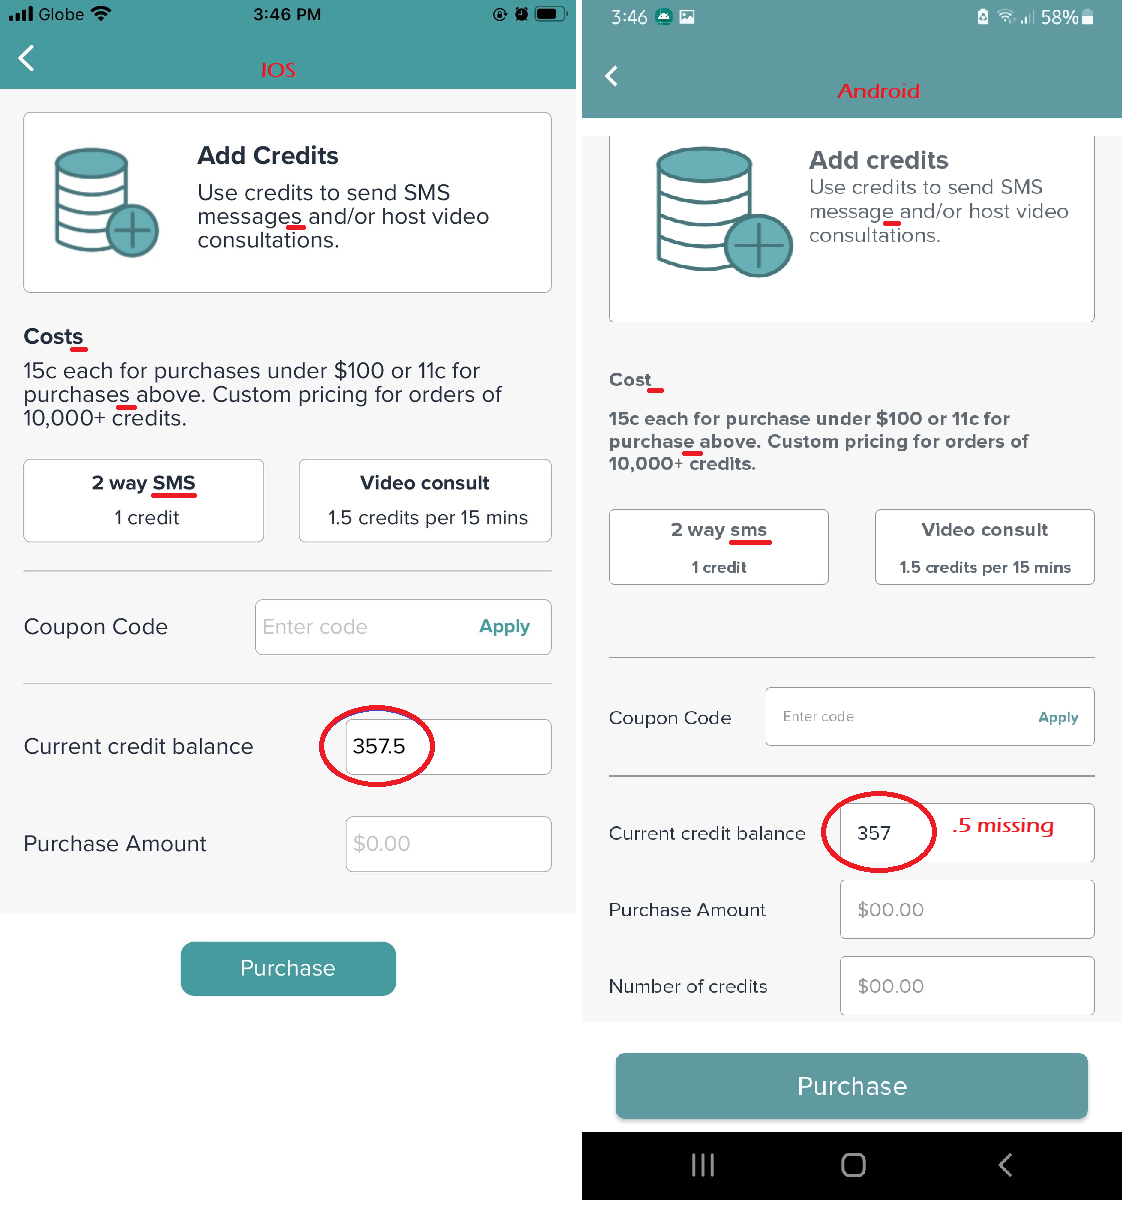Select the iOS 2 way SMS card
The width and height of the screenshot is (1130, 1214).
[x=144, y=500]
